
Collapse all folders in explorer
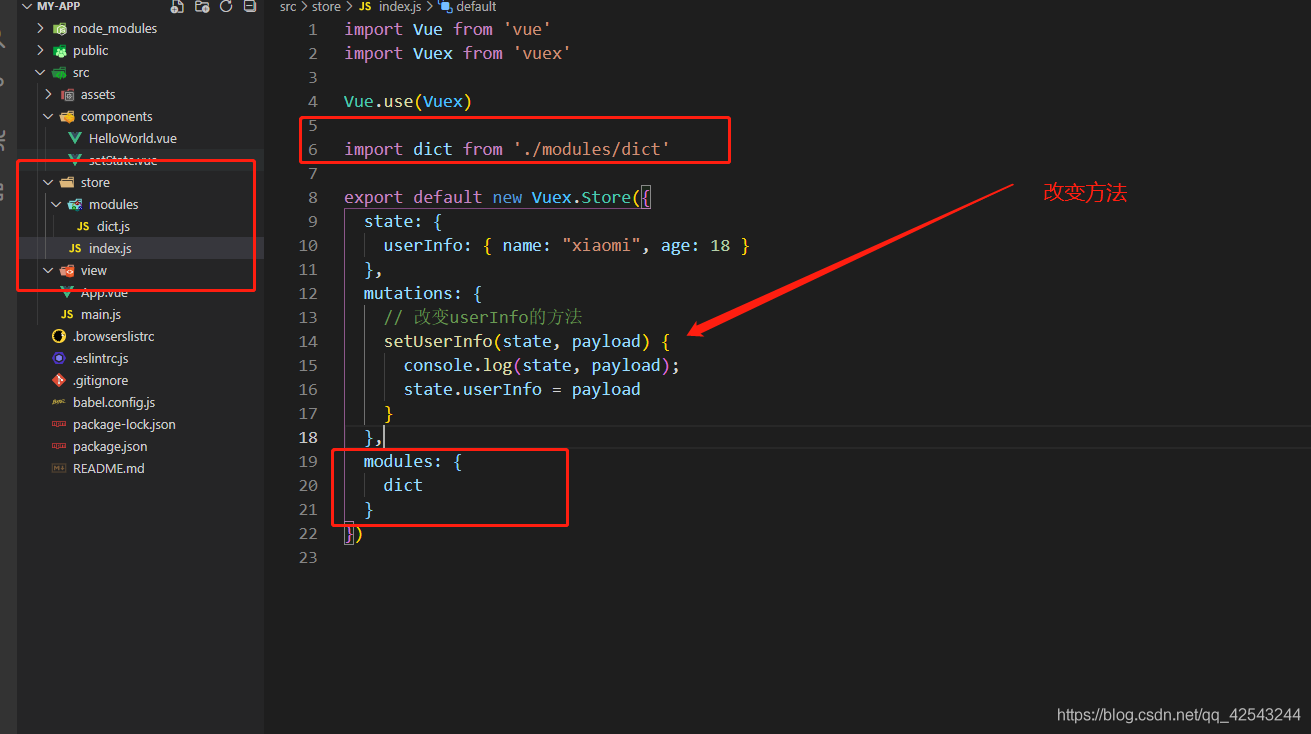(x=249, y=6)
